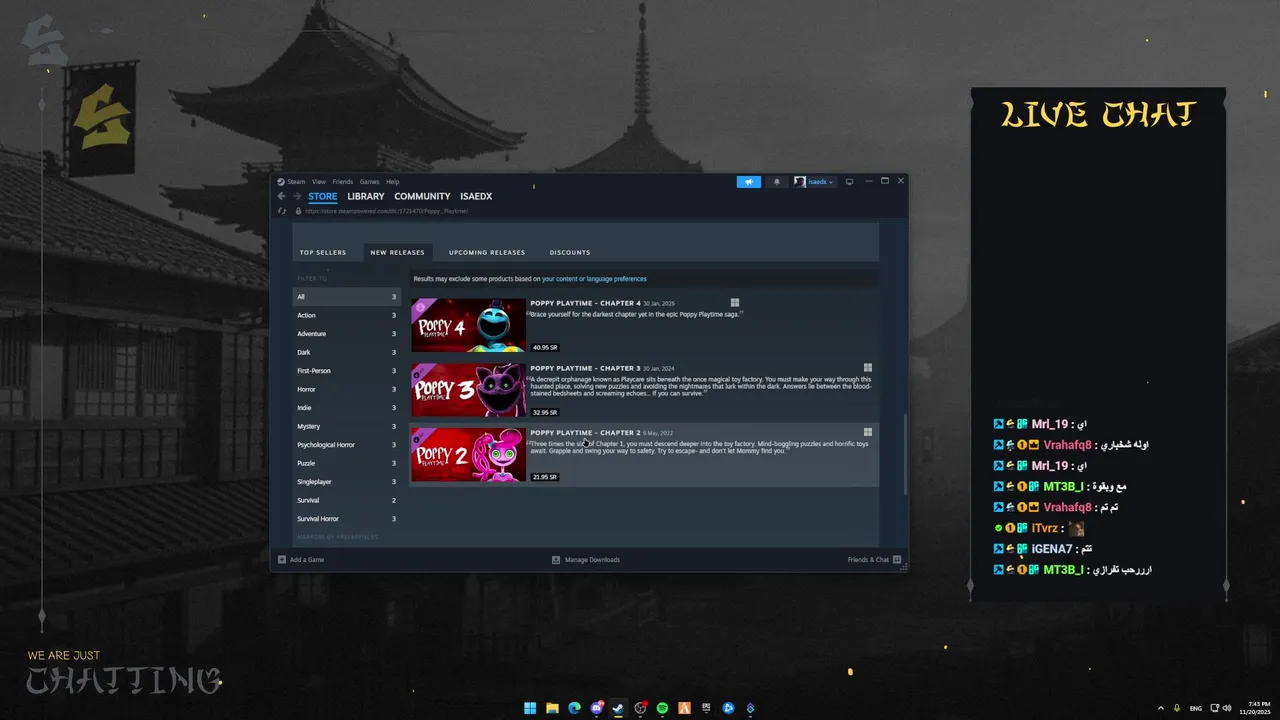
Task: Click Windows platform icon on Chapter 3 row
Action: (x=868, y=367)
